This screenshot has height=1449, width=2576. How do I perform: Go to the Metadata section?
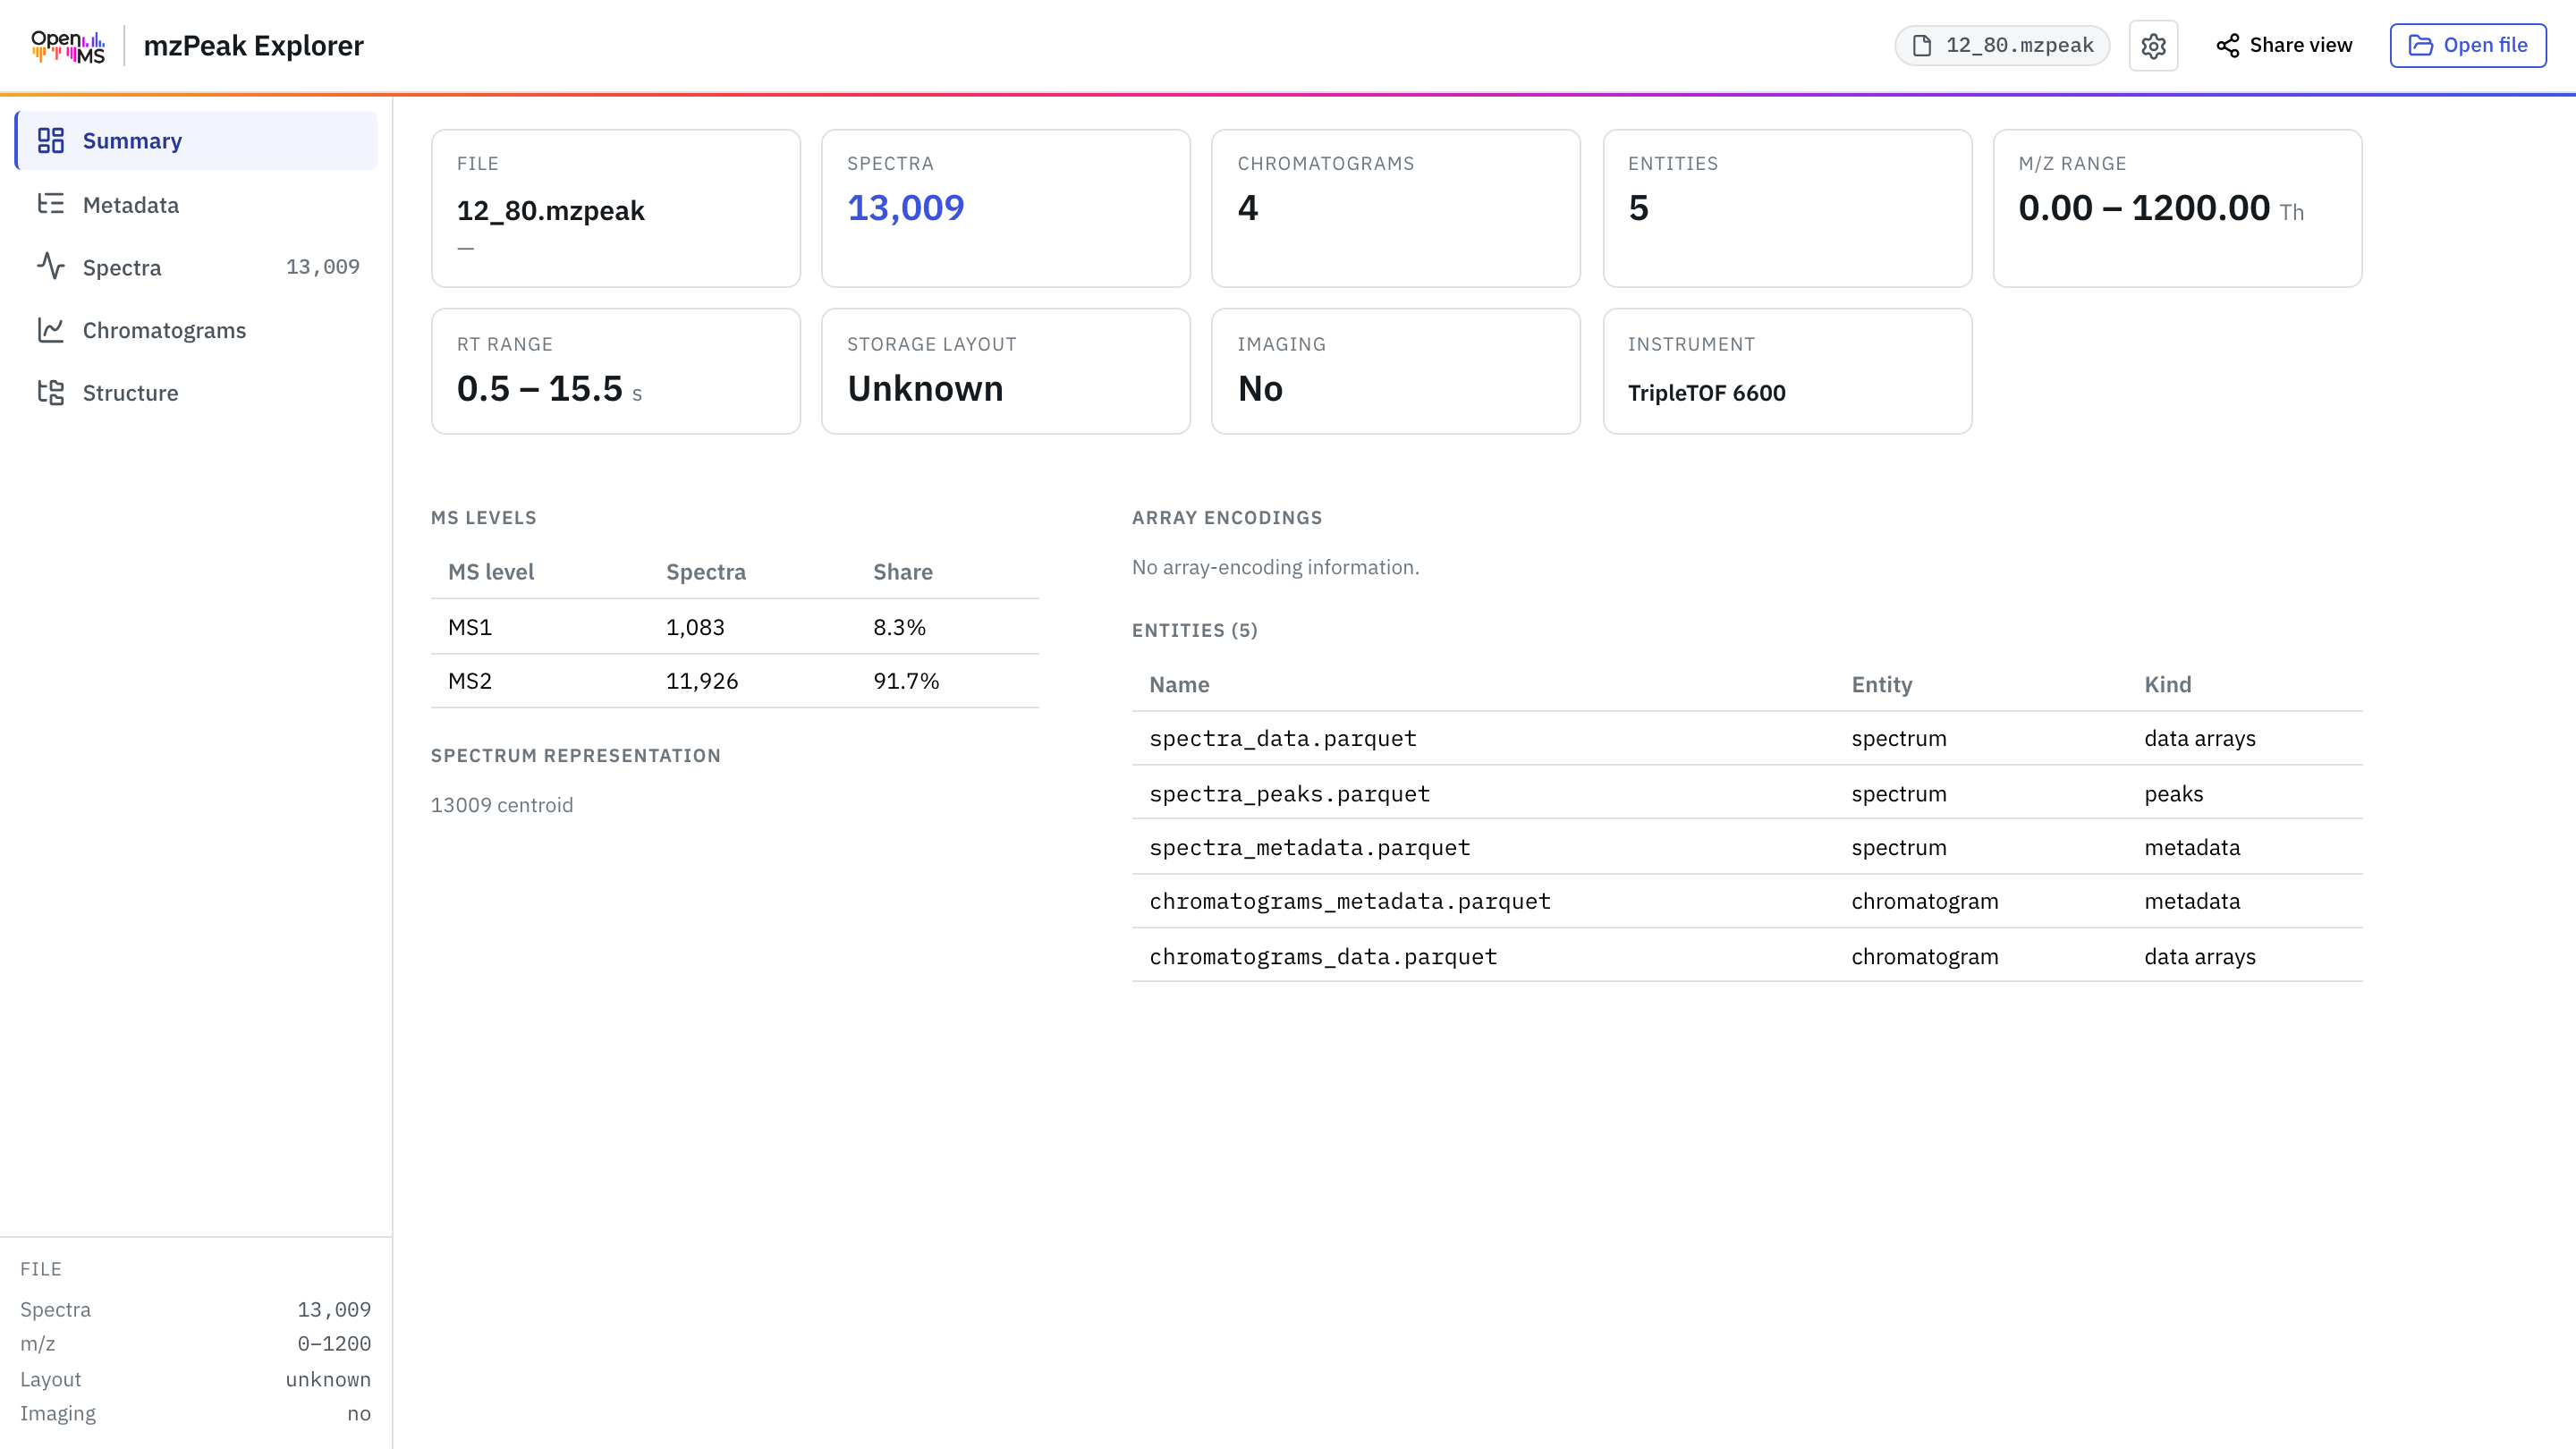click(197, 204)
